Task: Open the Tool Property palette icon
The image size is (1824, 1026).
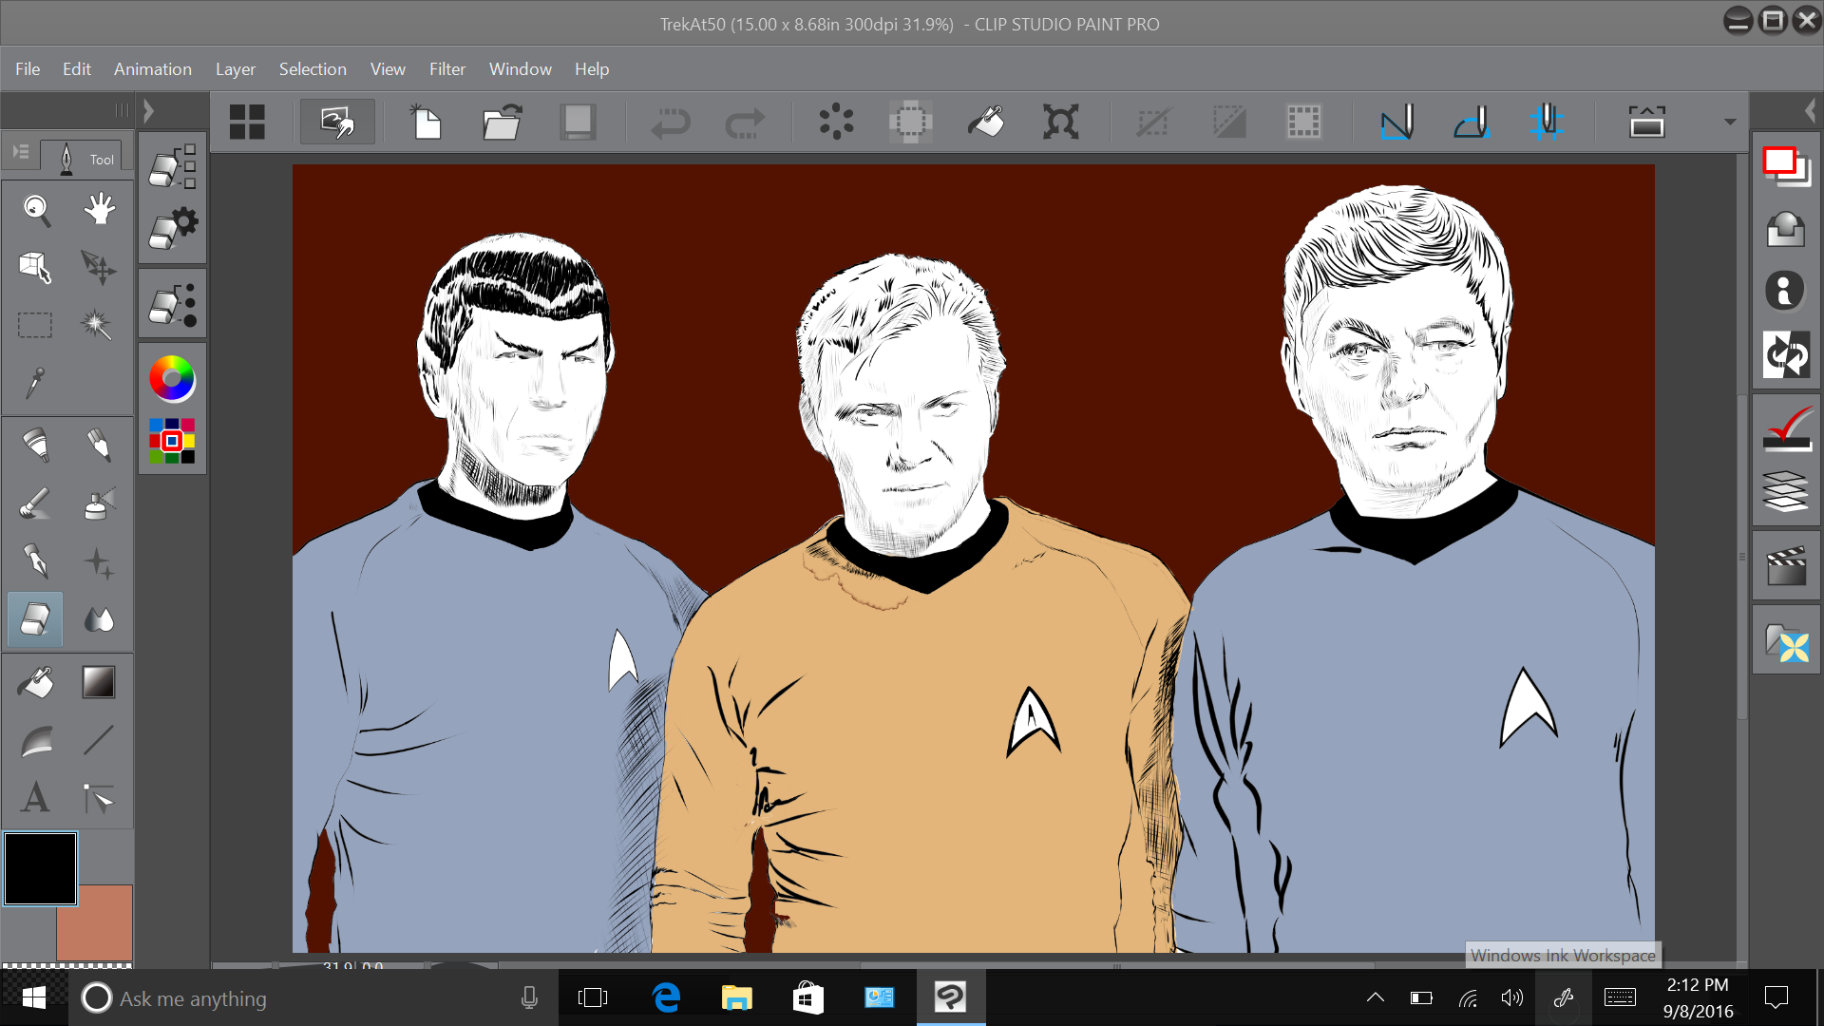Action: [x=172, y=228]
